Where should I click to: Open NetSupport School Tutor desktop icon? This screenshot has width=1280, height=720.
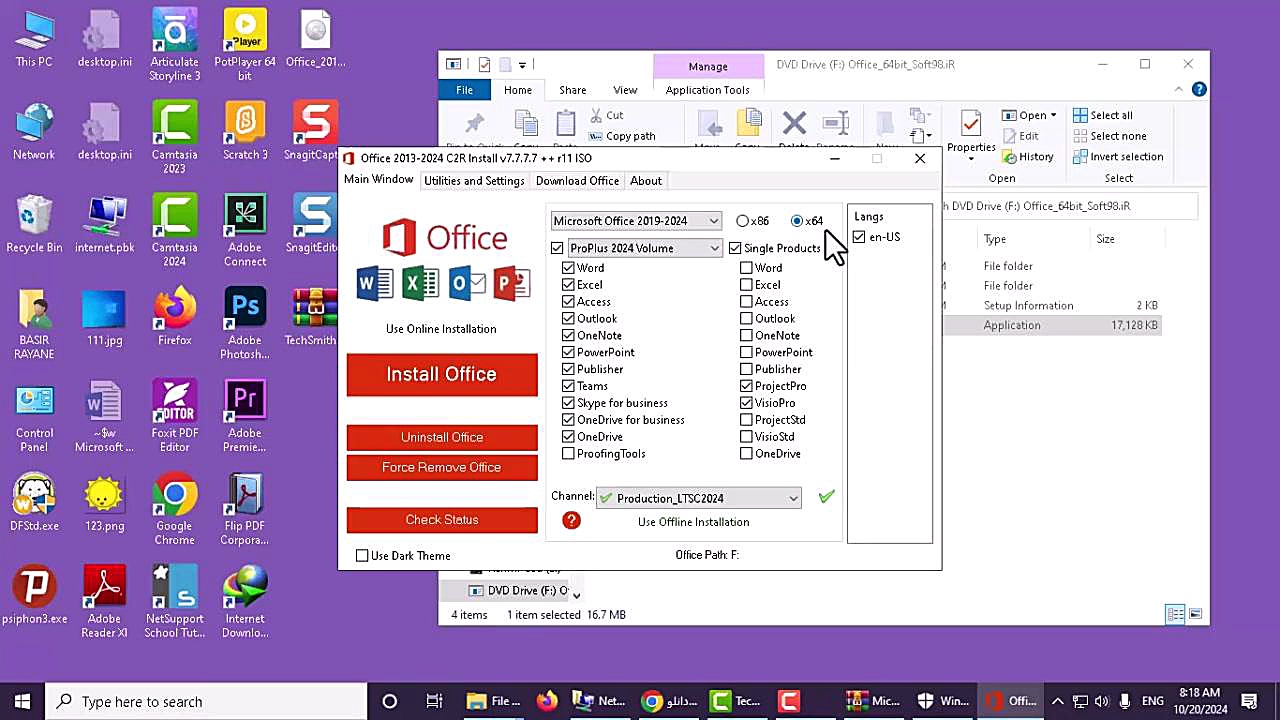click(174, 603)
